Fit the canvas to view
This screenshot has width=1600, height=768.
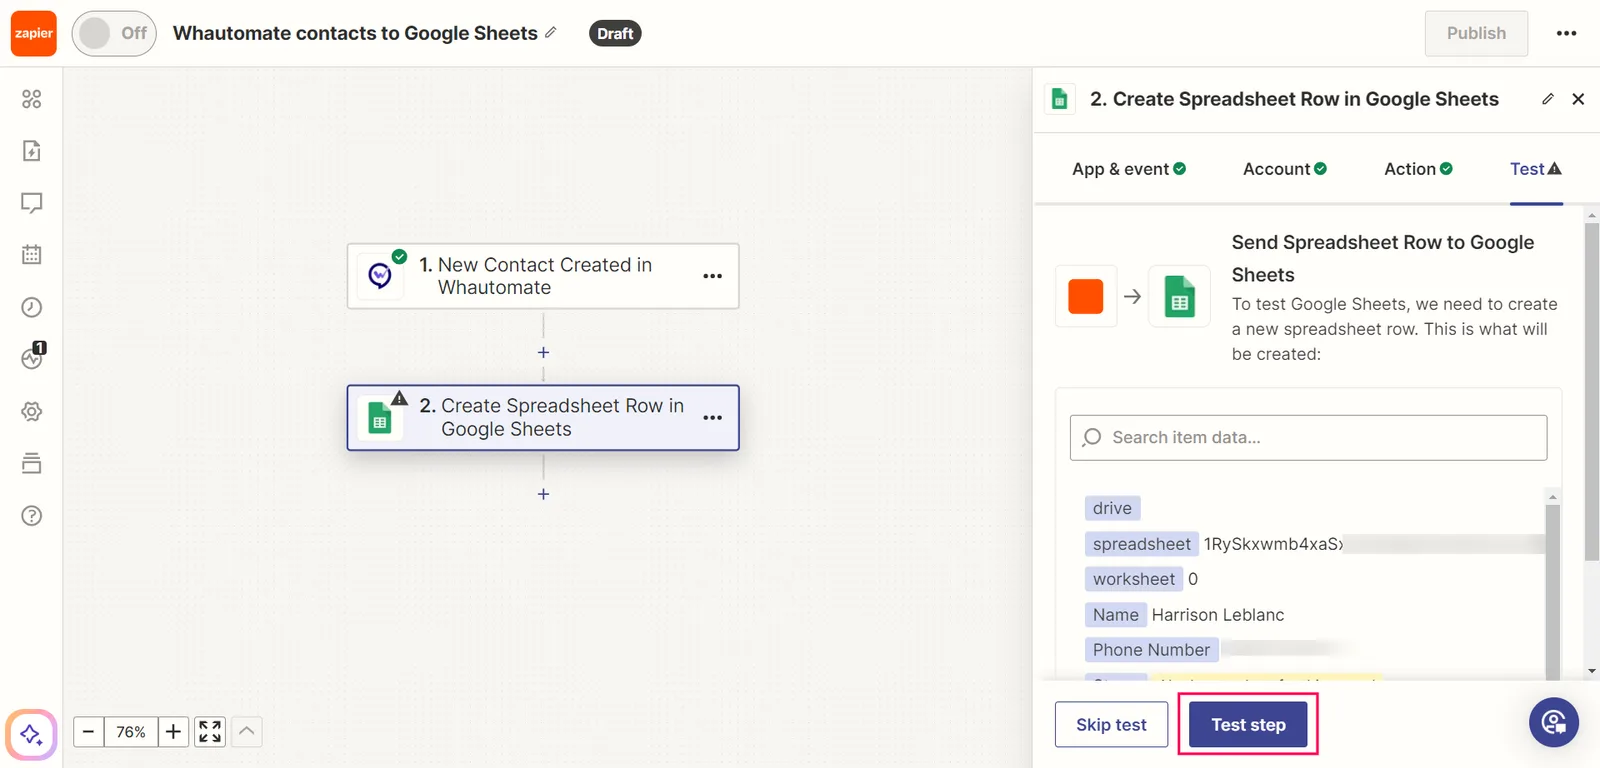tap(210, 732)
